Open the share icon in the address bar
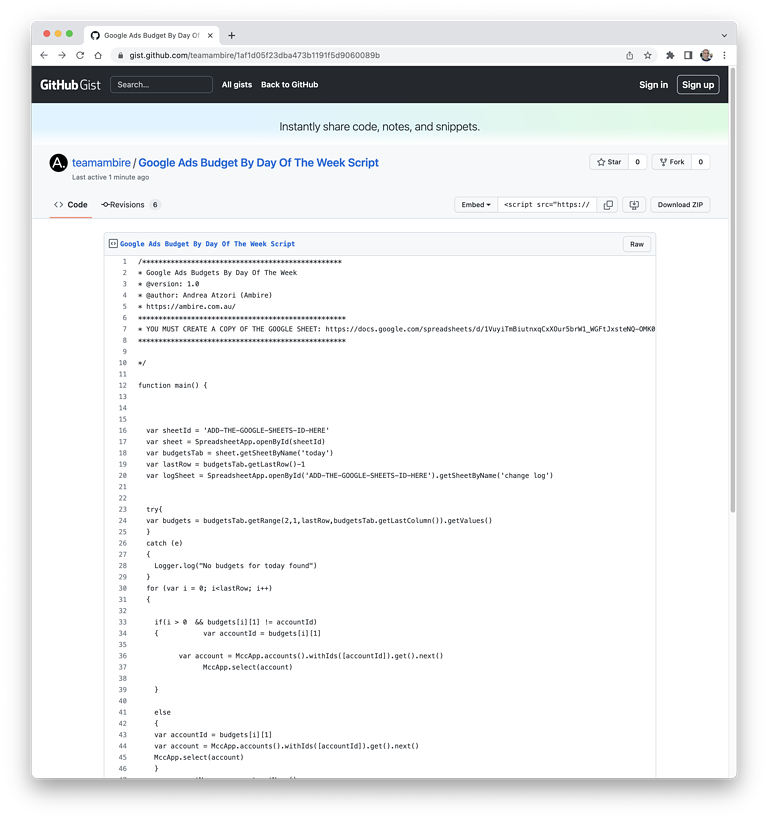This screenshot has width=767, height=820. click(x=628, y=57)
